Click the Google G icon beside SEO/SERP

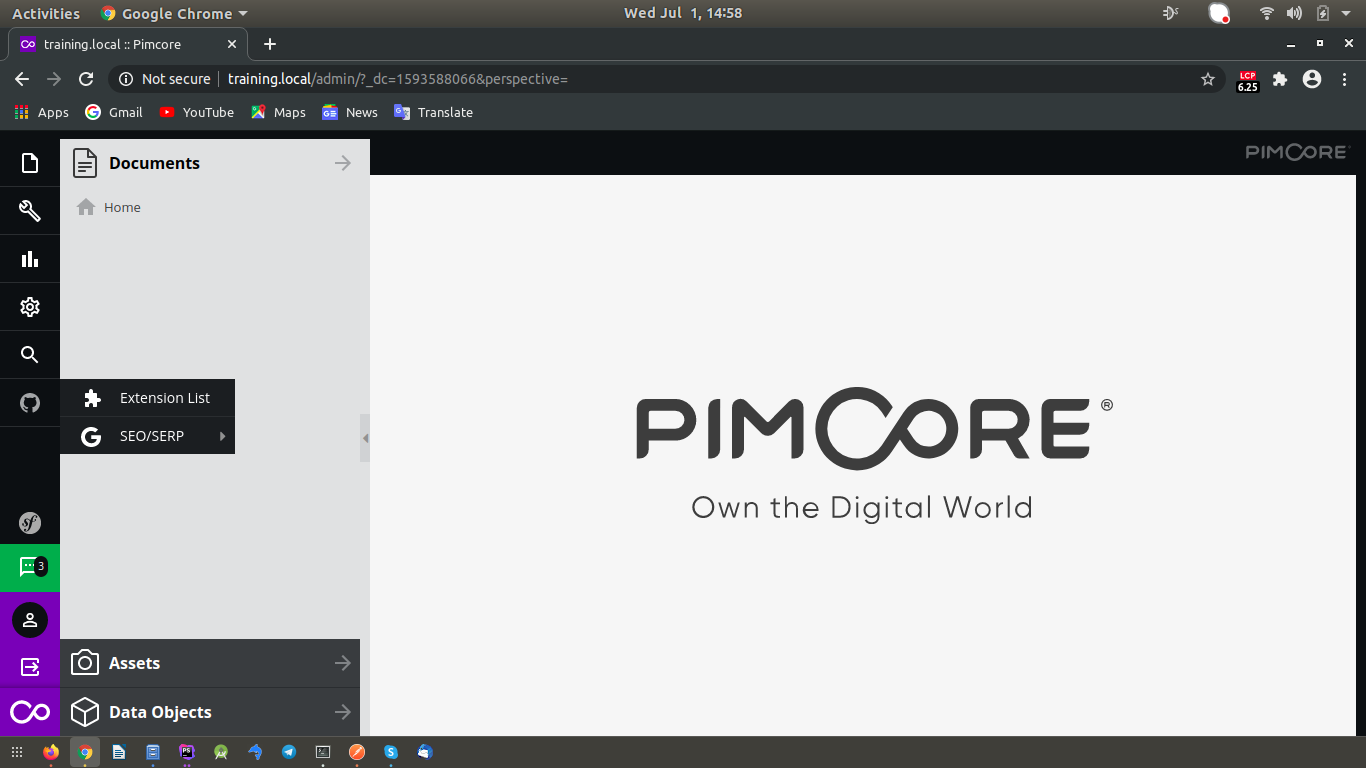point(91,436)
